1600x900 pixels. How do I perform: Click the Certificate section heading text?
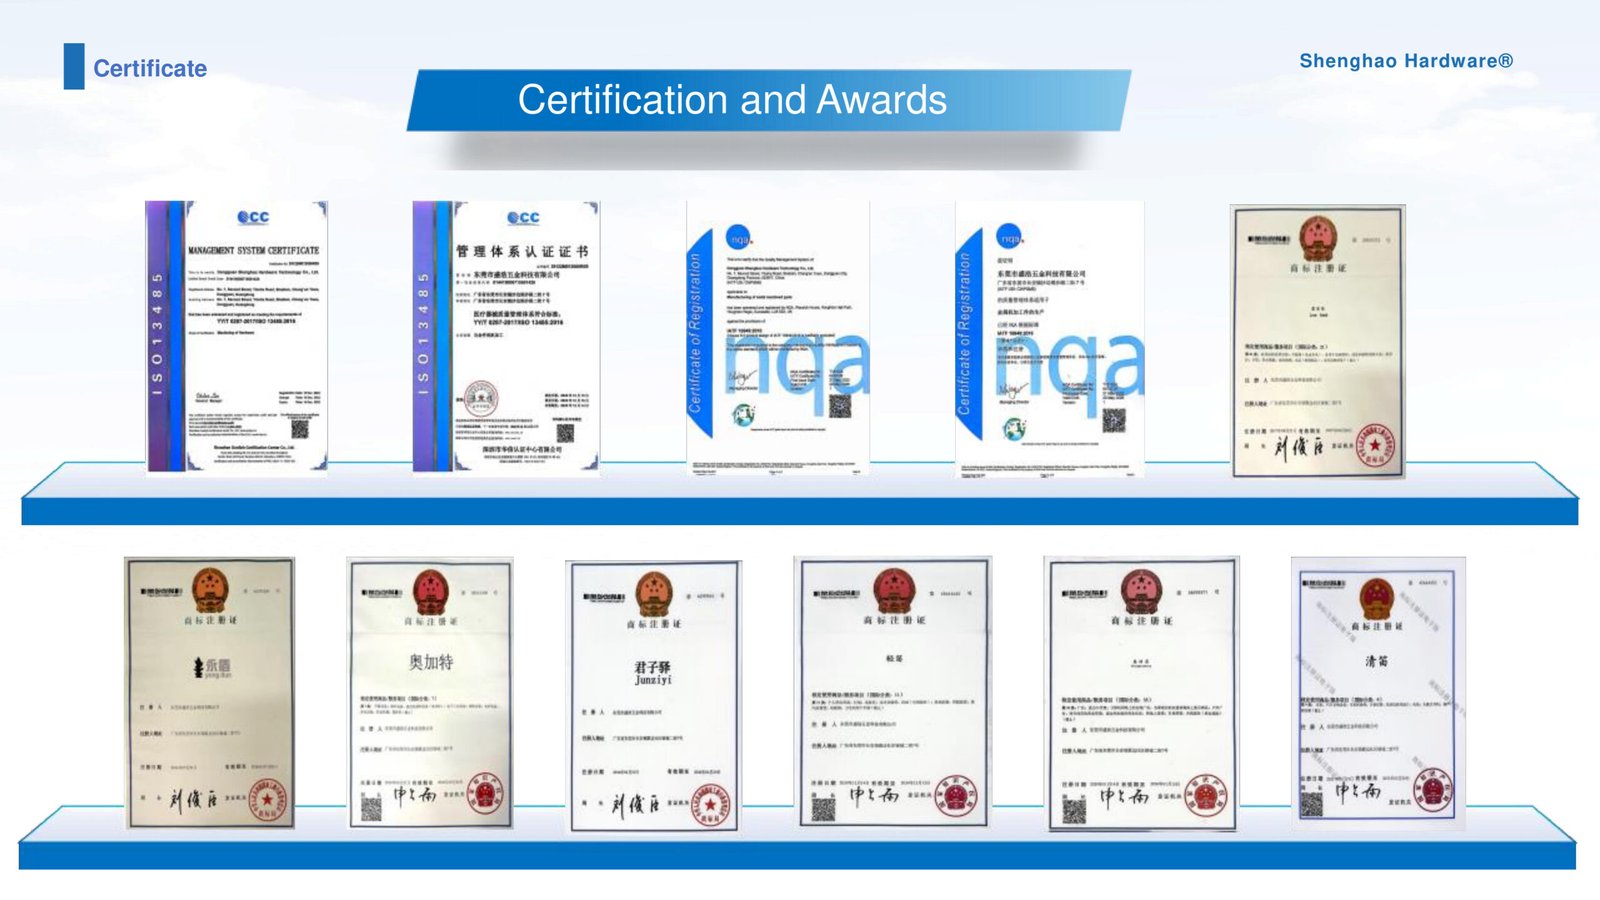(x=150, y=69)
